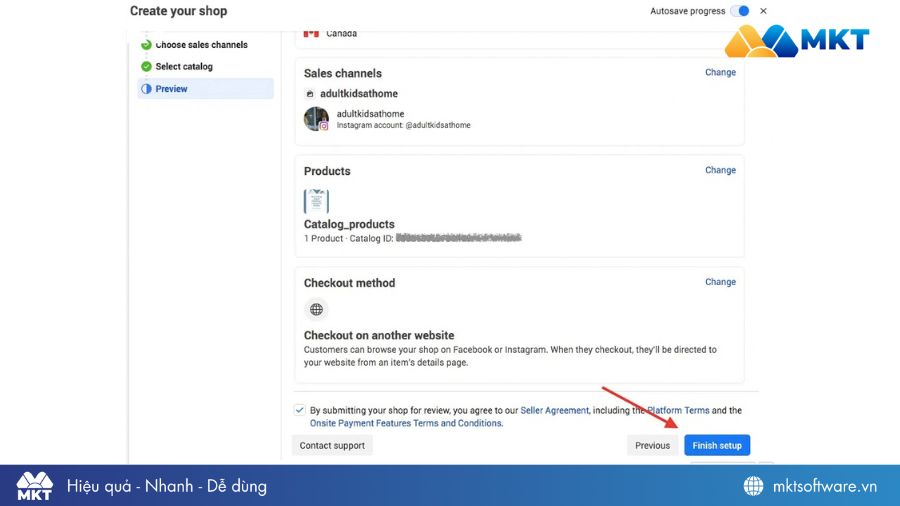The height and width of the screenshot is (506, 900).
Task: Click the Catalog_products name text
Action: click(x=349, y=224)
